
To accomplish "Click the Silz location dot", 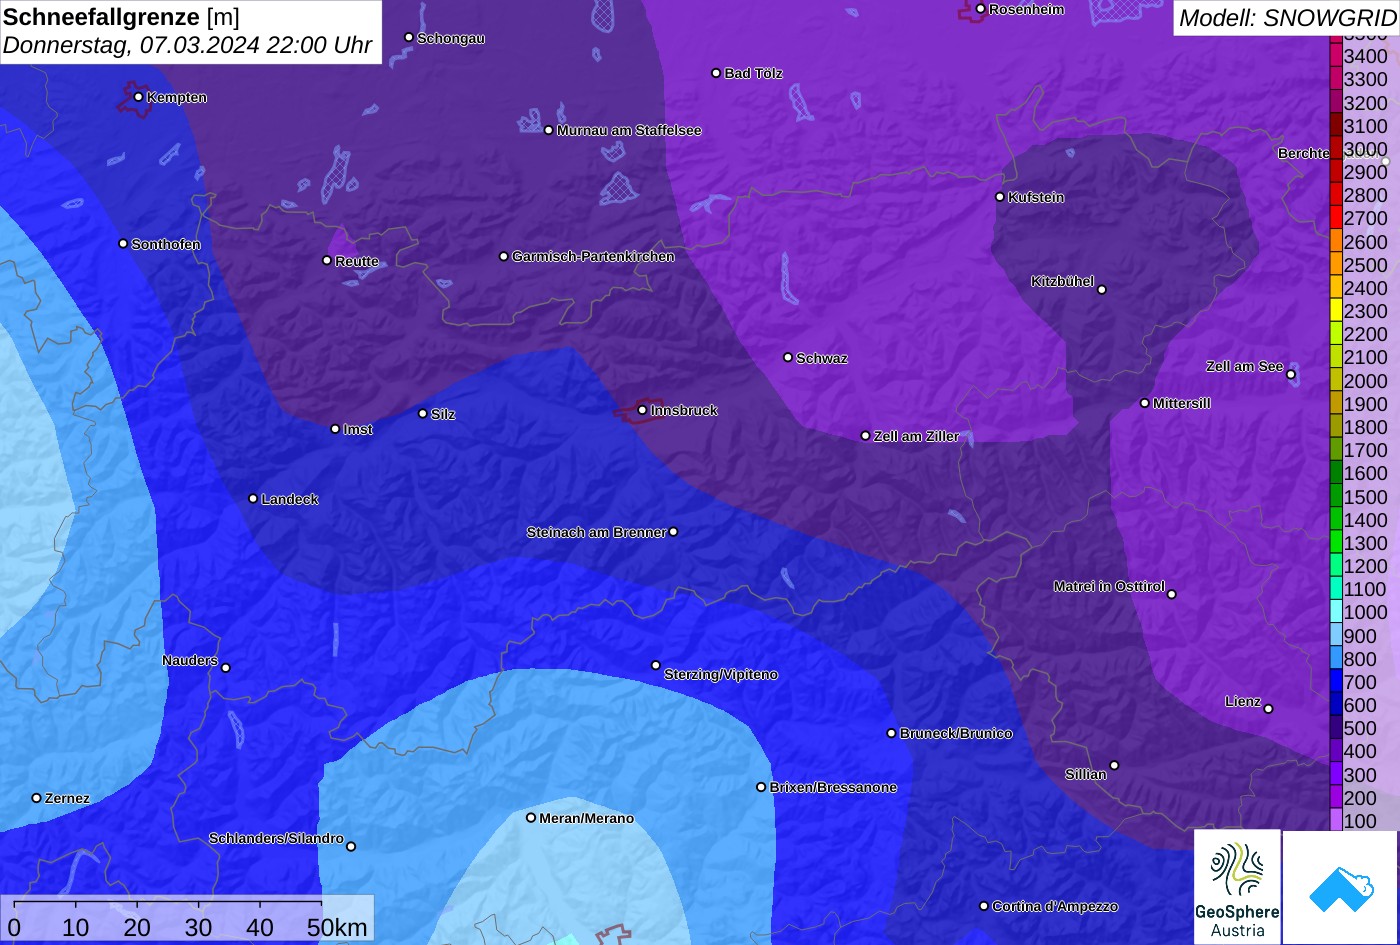I will coord(423,413).
